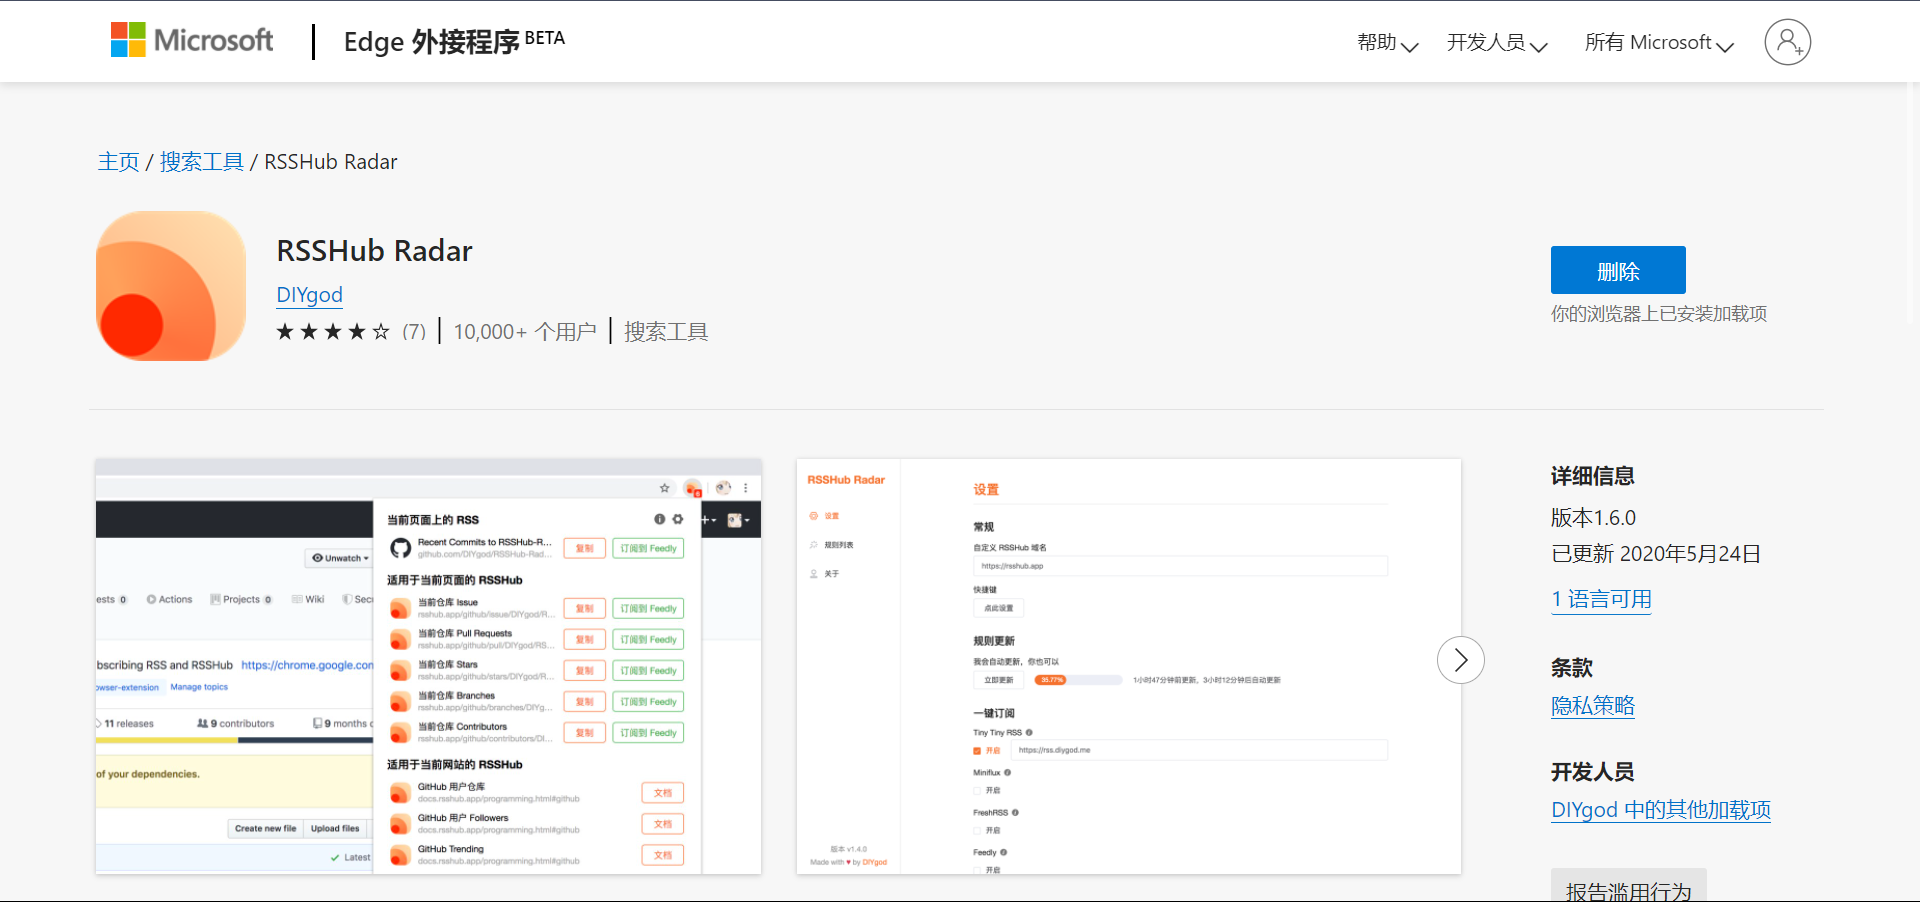Click RSSHub Radar in the breadcrumb
Screen dimensions: 1920x902
(x=331, y=162)
